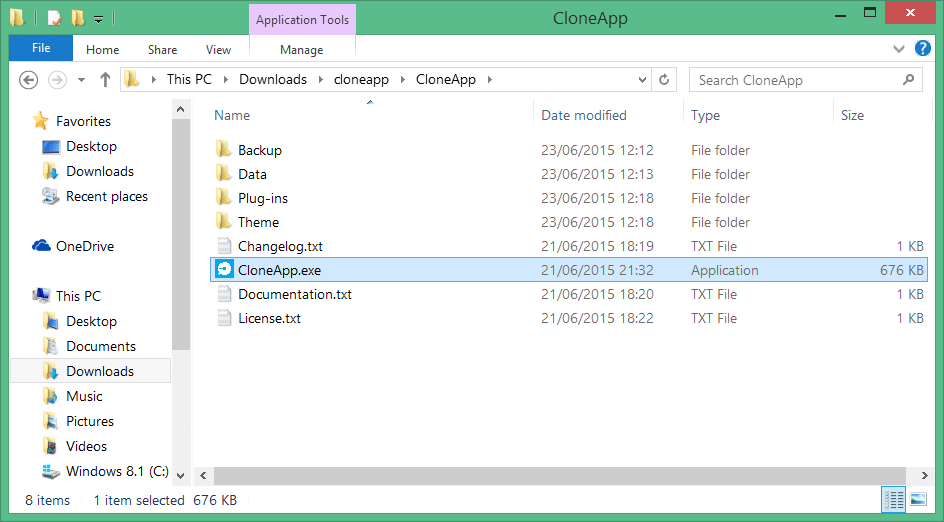This screenshot has width=944, height=522.
Task: Click the navigation pane scroll down arrow
Action: coord(180,476)
